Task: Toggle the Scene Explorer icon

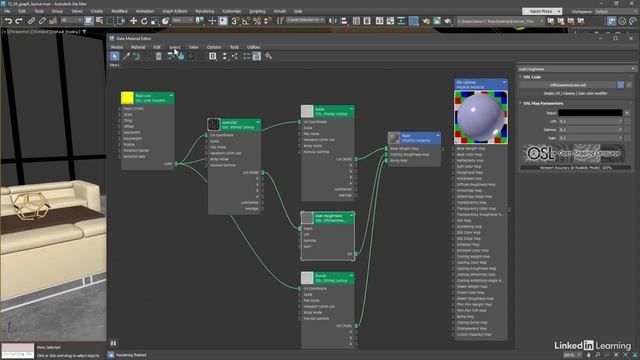Action: (x=356, y=20)
